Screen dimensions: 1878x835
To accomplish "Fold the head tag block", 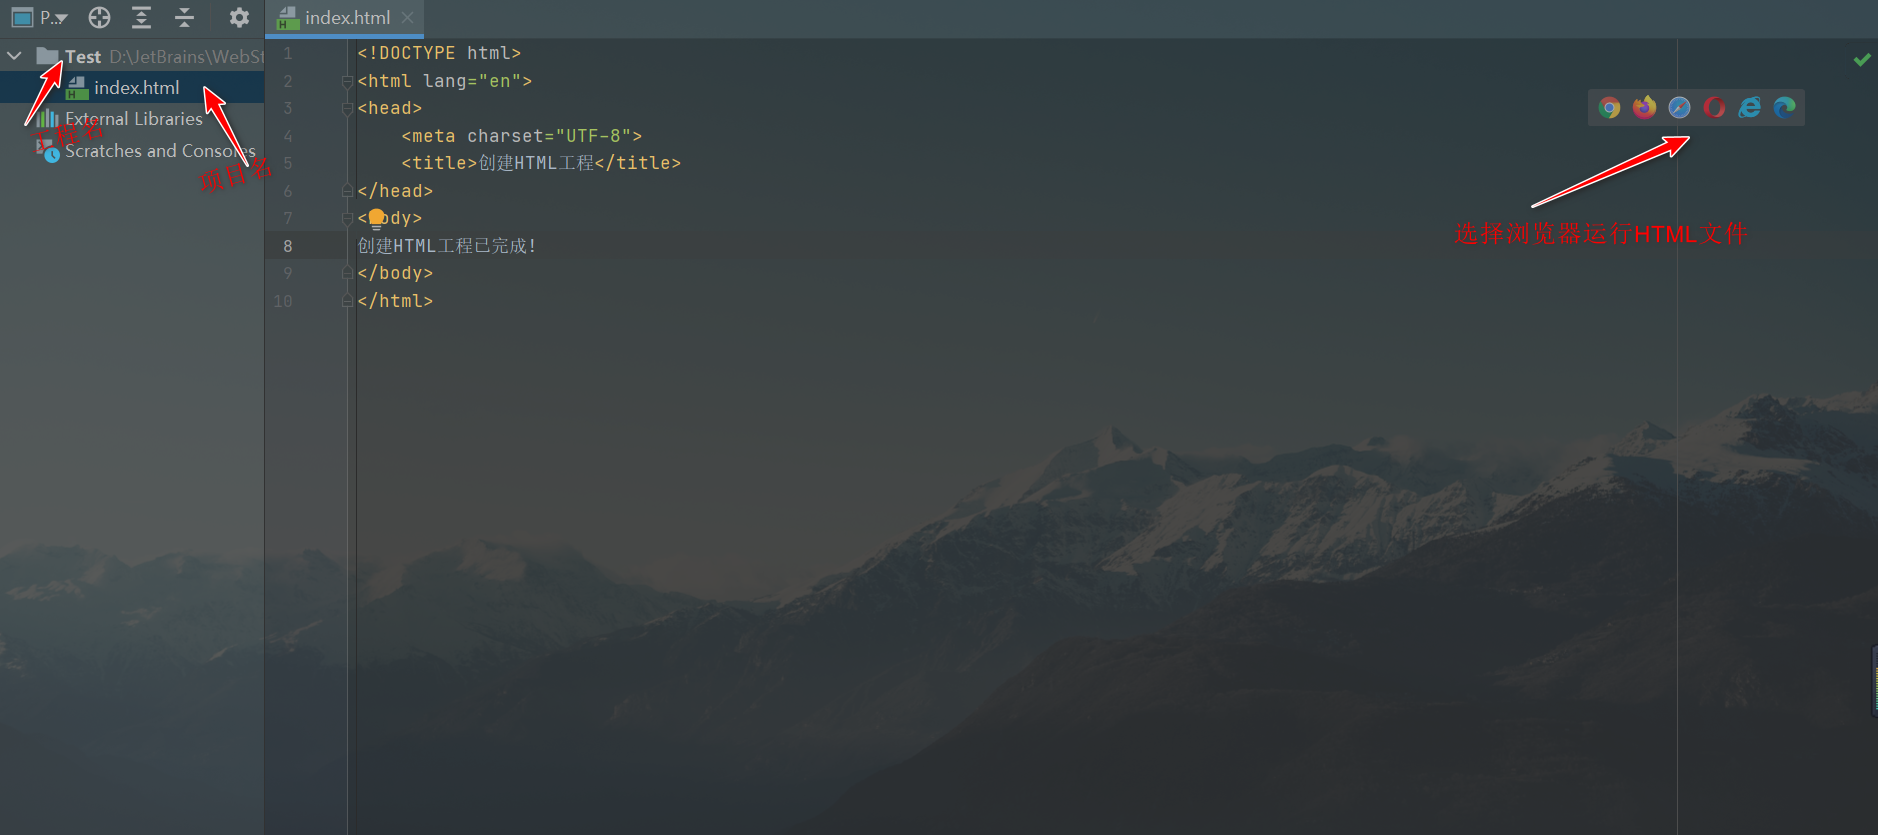I will (347, 108).
